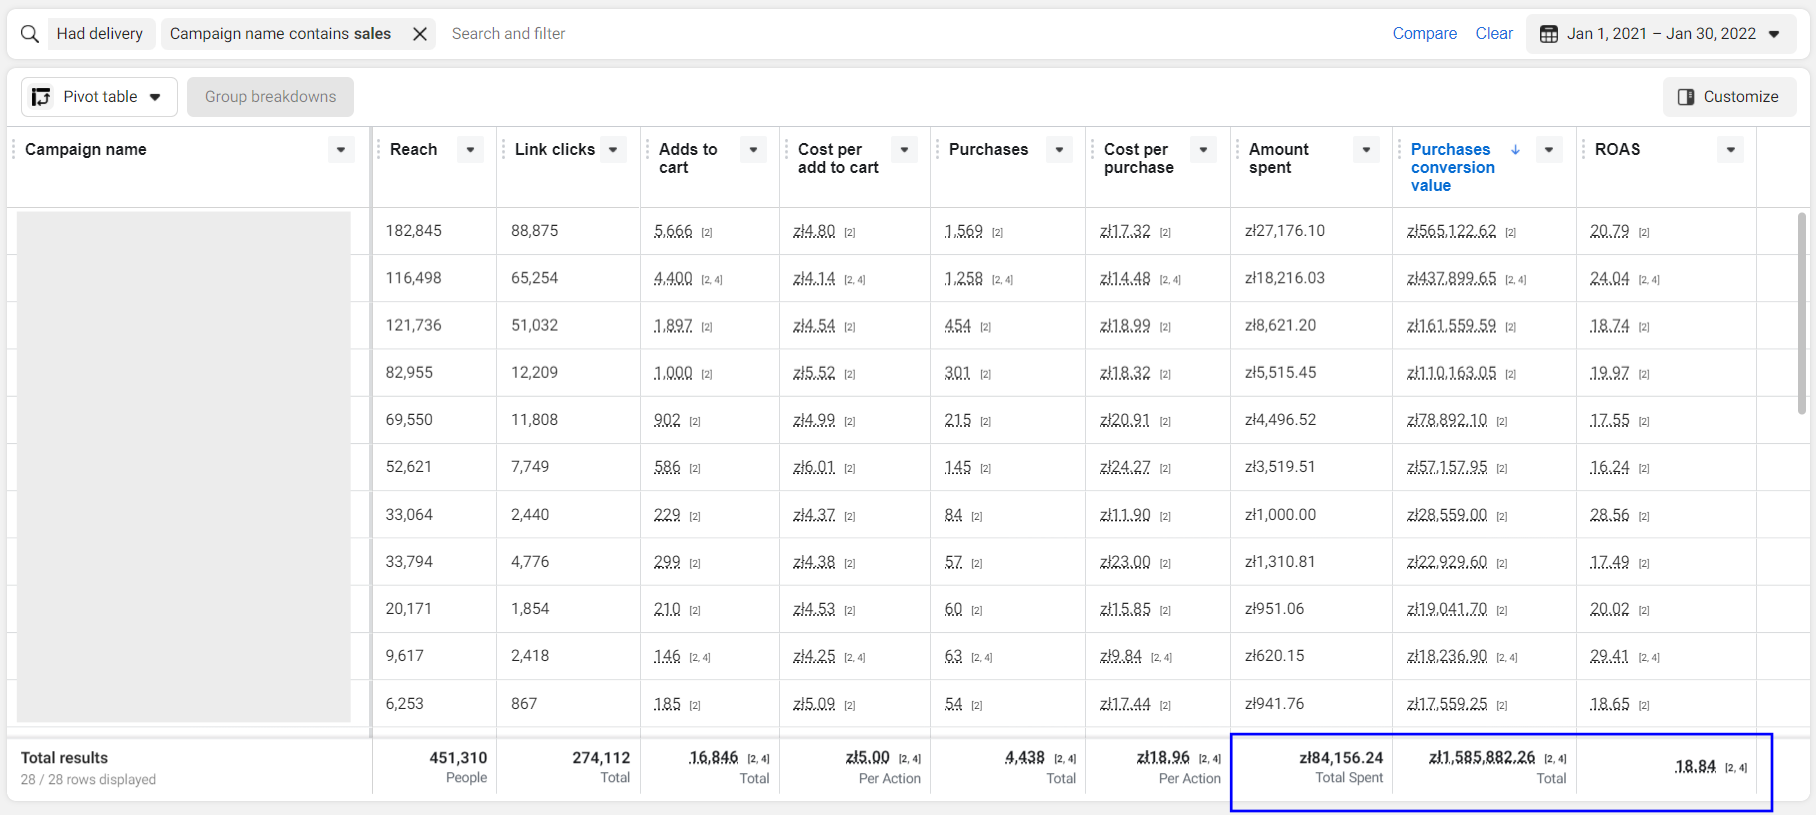Click the Amount spent column header
This screenshot has width=1816, height=815.
[x=1278, y=158]
